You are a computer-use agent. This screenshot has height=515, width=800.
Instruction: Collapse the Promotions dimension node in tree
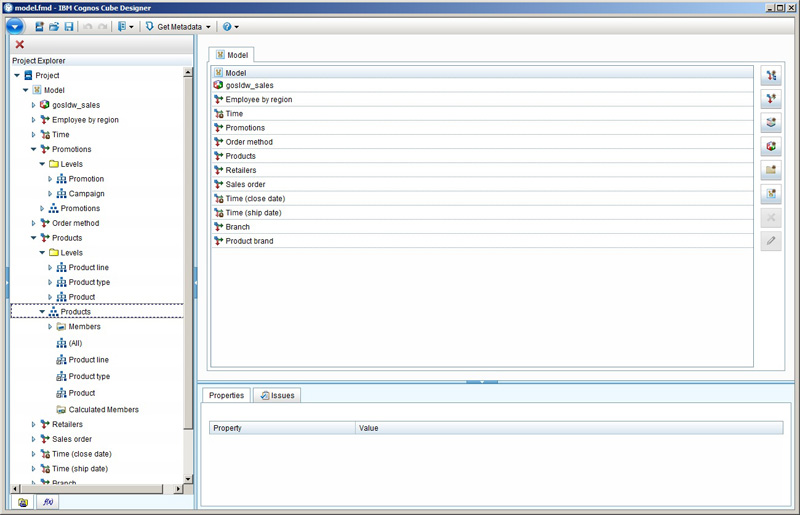click(x=34, y=149)
